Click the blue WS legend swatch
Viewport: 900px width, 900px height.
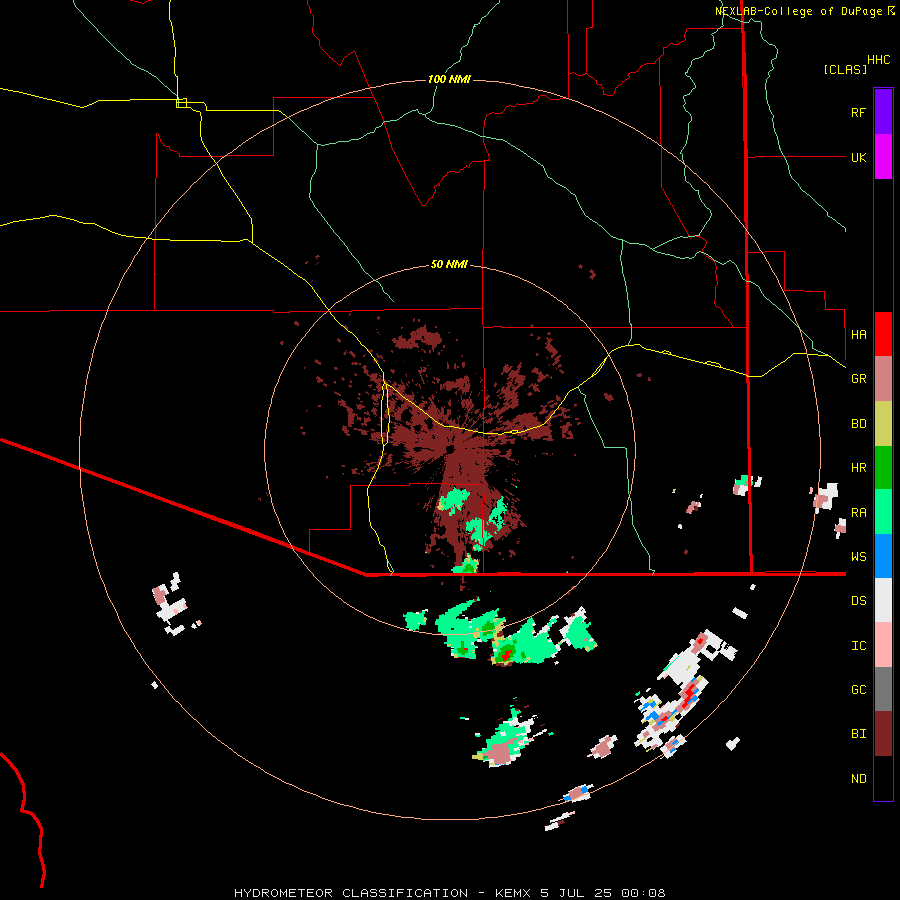[883, 556]
